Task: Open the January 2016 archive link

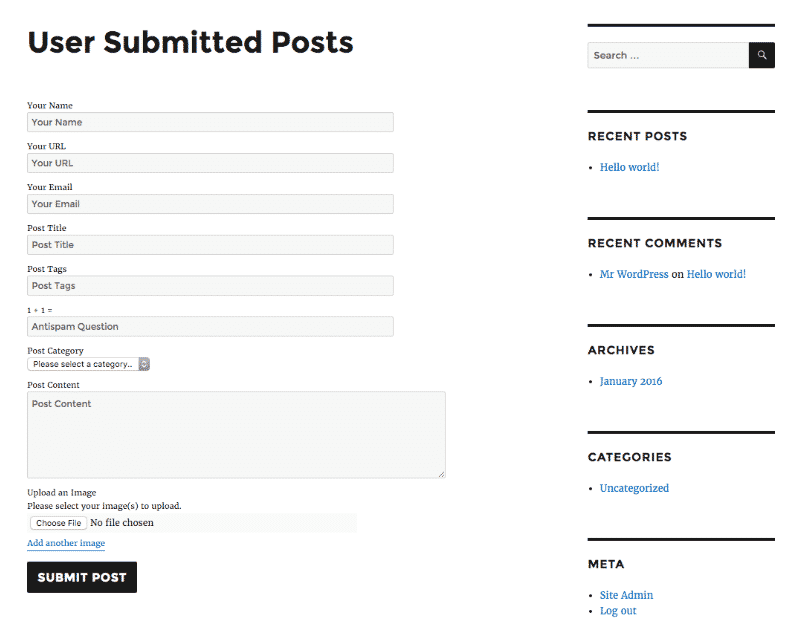Action: click(x=631, y=381)
